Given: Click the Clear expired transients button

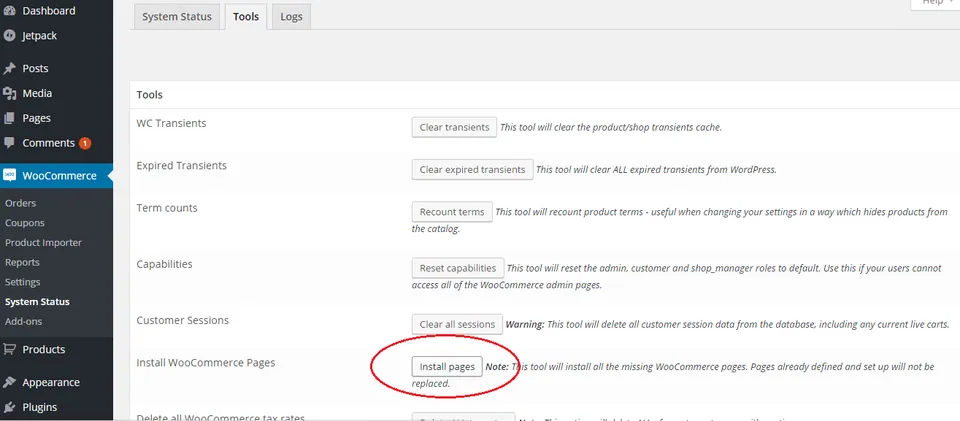Looking at the screenshot, I should pos(472,170).
